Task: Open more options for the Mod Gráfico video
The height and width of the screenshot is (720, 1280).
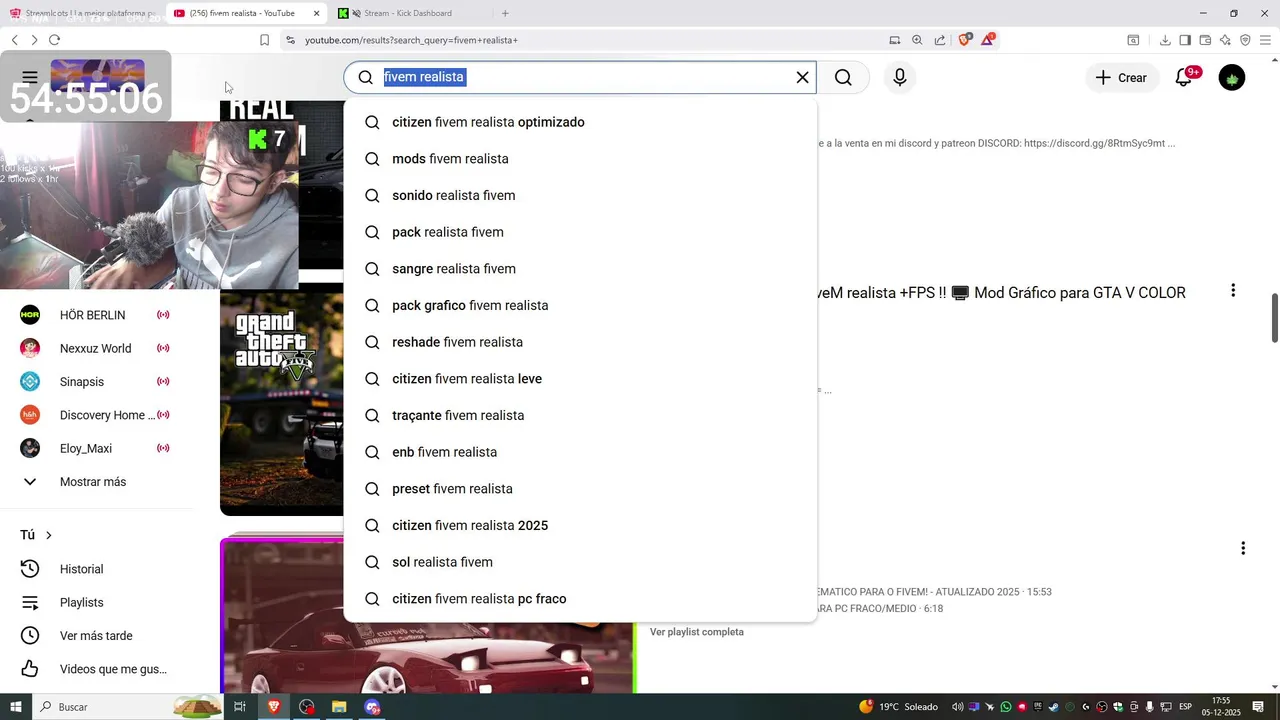Action: pyautogui.click(x=1233, y=290)
